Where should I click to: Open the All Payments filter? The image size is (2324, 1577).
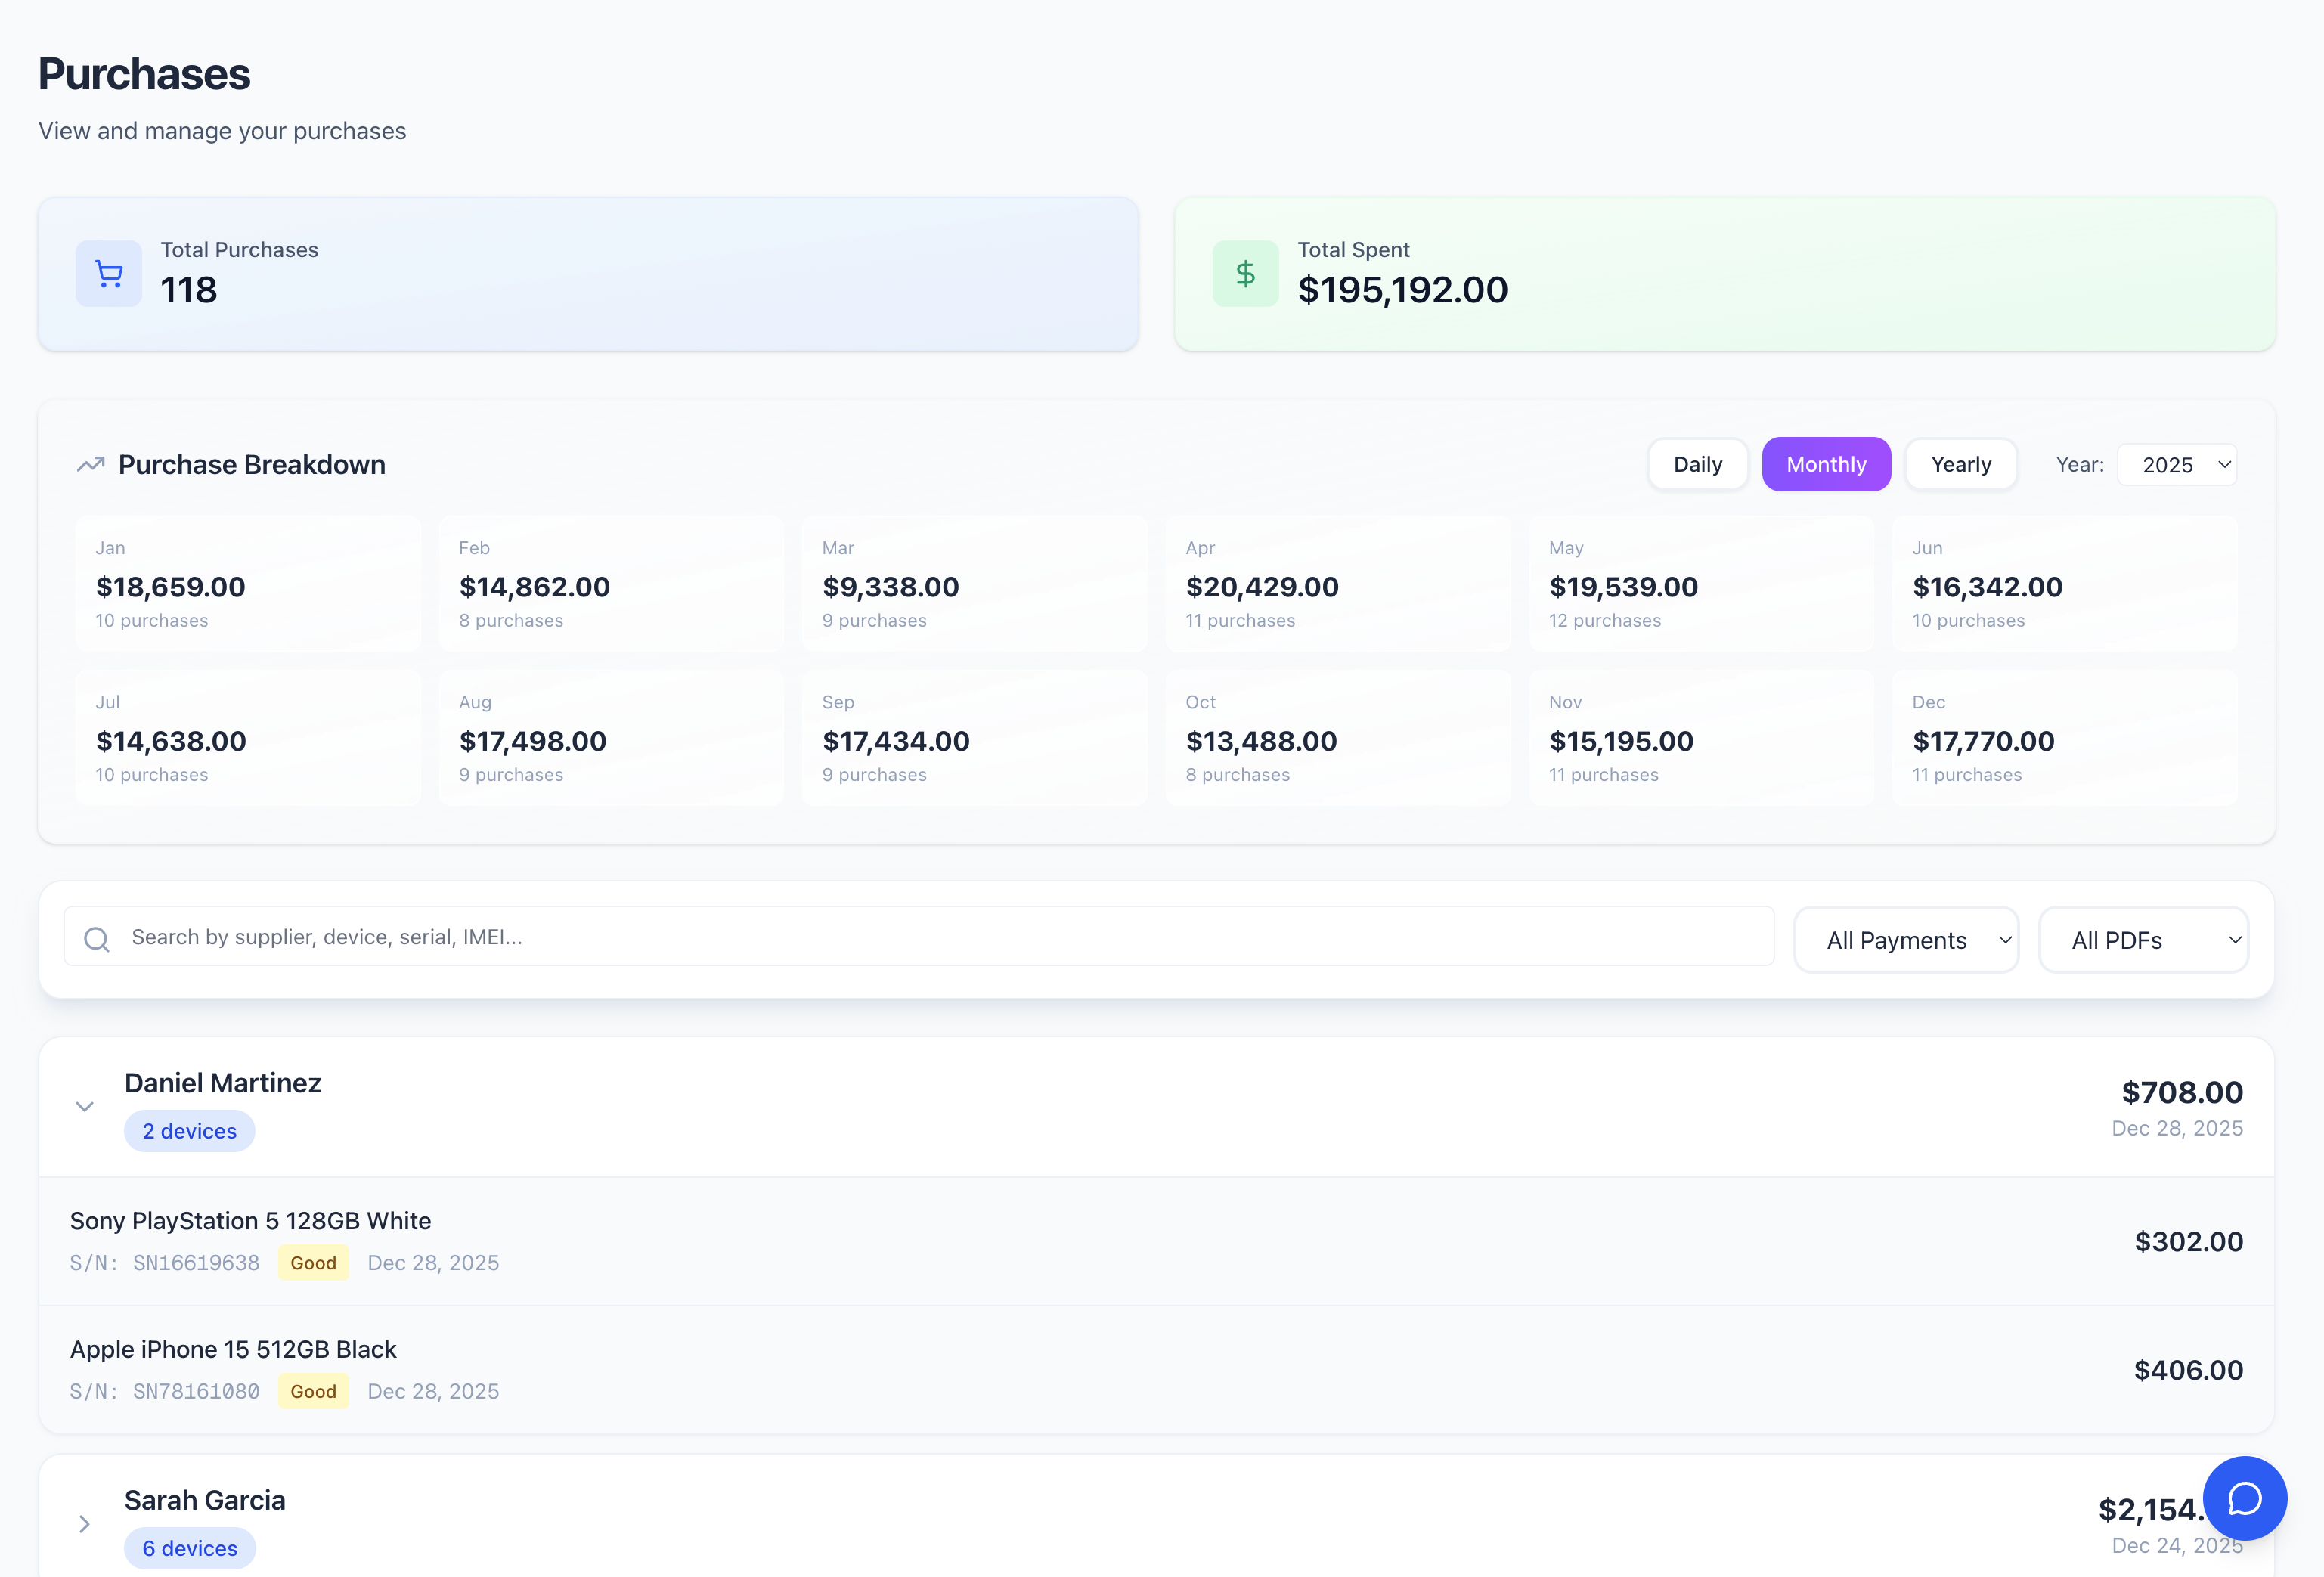tap(1906, 940)
